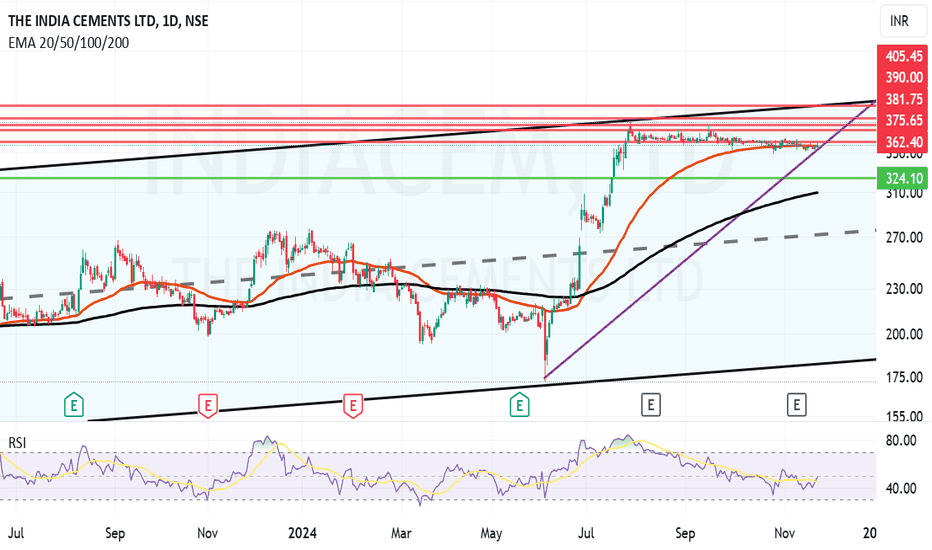Click the RSI 80.00 scale value
The width and height of the screenshot is (932, 550).
pos(900,441)
